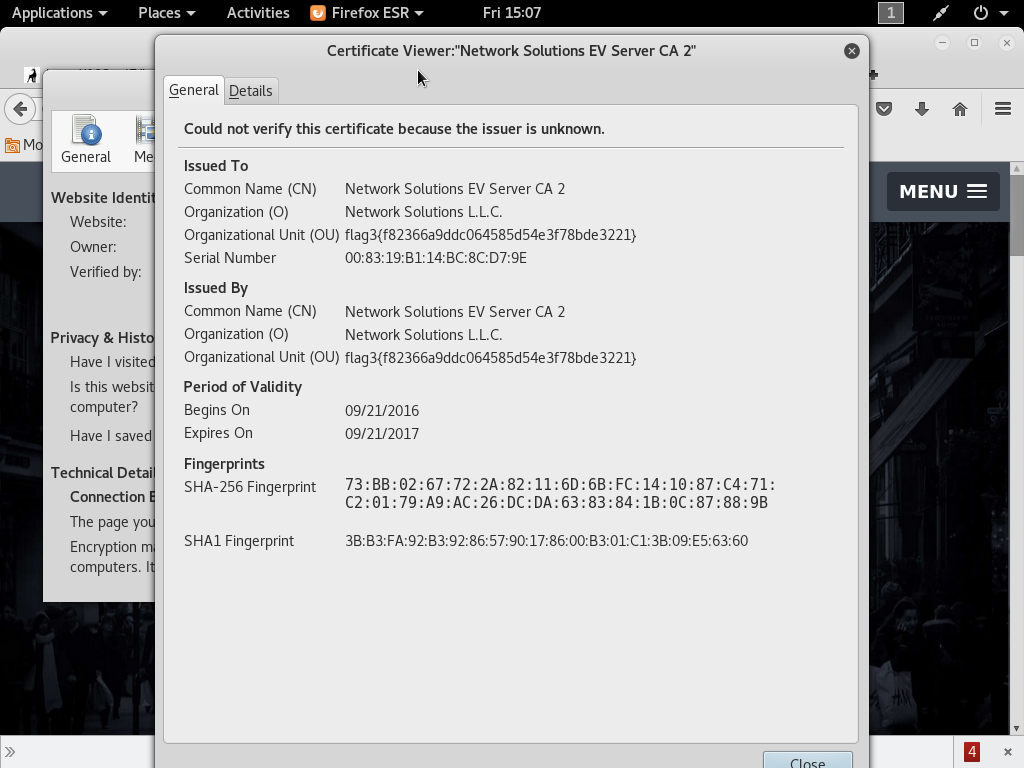The image size is (1024, 768).
Task: Click the Issued By OU flag3 value
Action: pos(490,358)
